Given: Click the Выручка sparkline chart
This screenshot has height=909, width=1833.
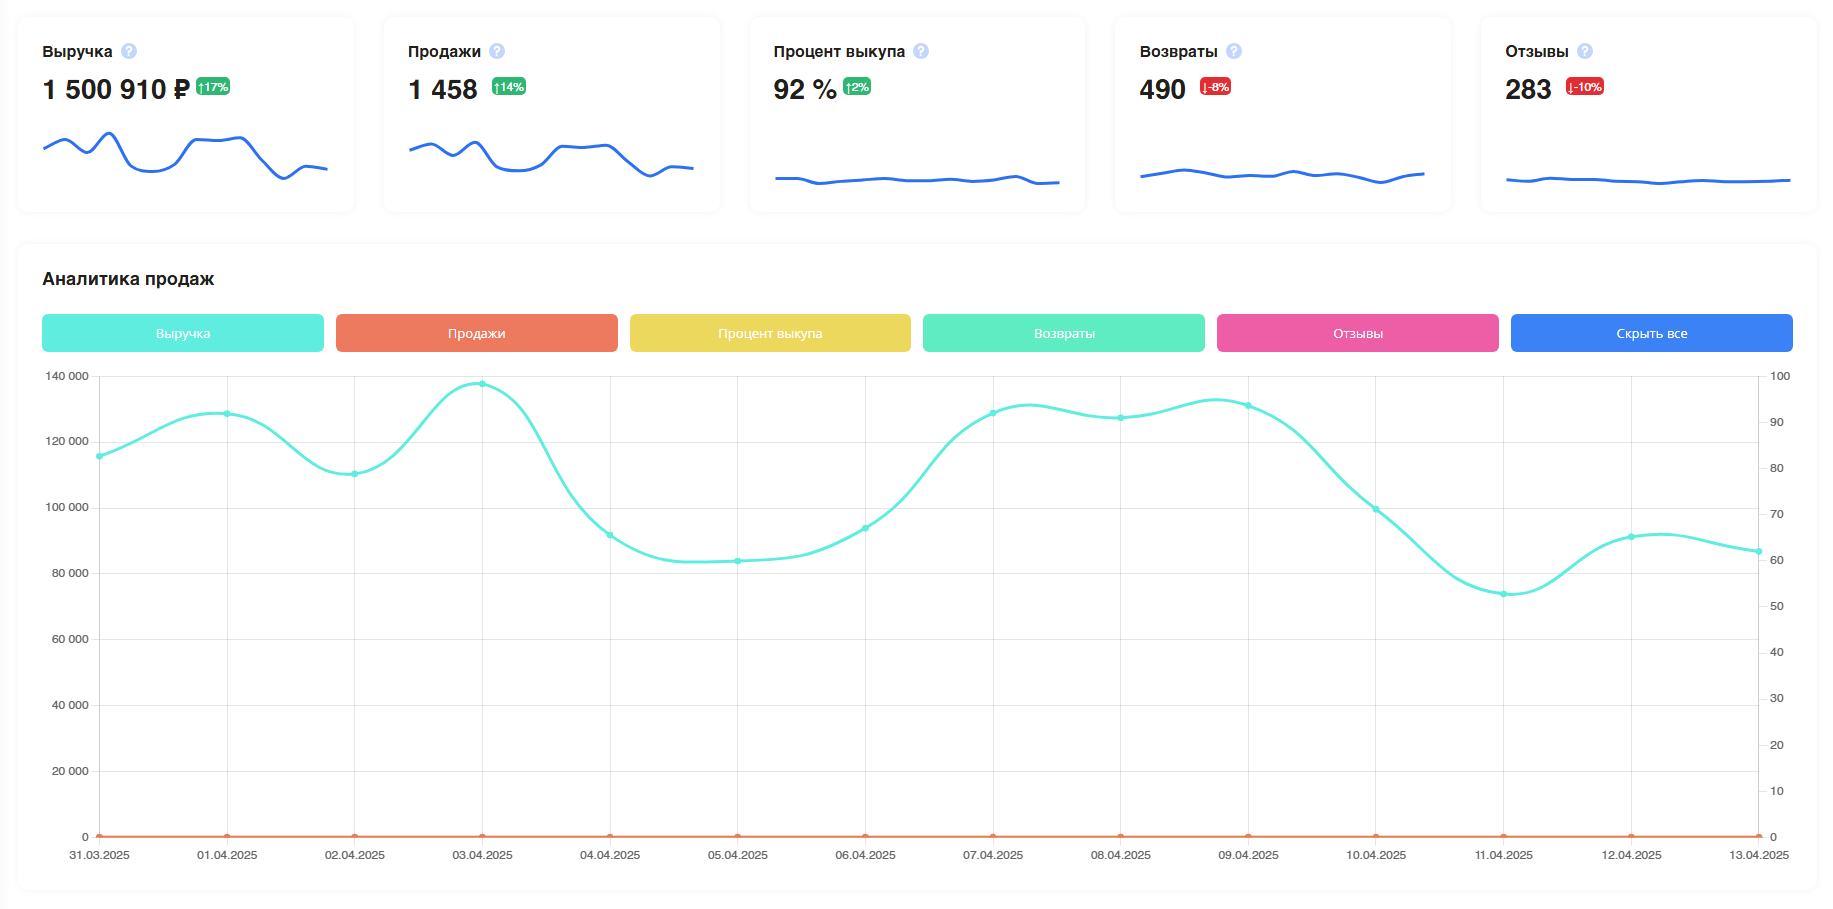Looking at the screenshot, I should (185, 155).
